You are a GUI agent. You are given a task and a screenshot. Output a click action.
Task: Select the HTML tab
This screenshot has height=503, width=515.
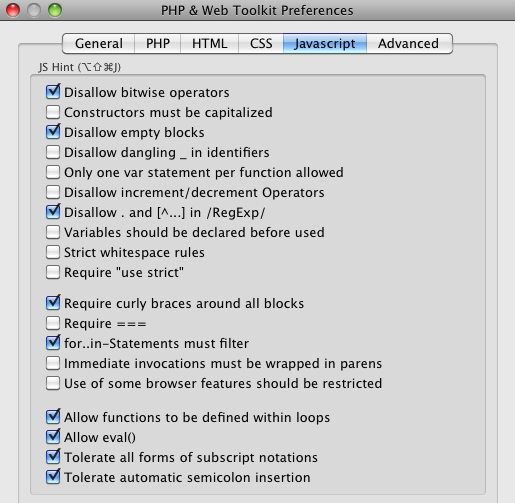click(210, 43)
